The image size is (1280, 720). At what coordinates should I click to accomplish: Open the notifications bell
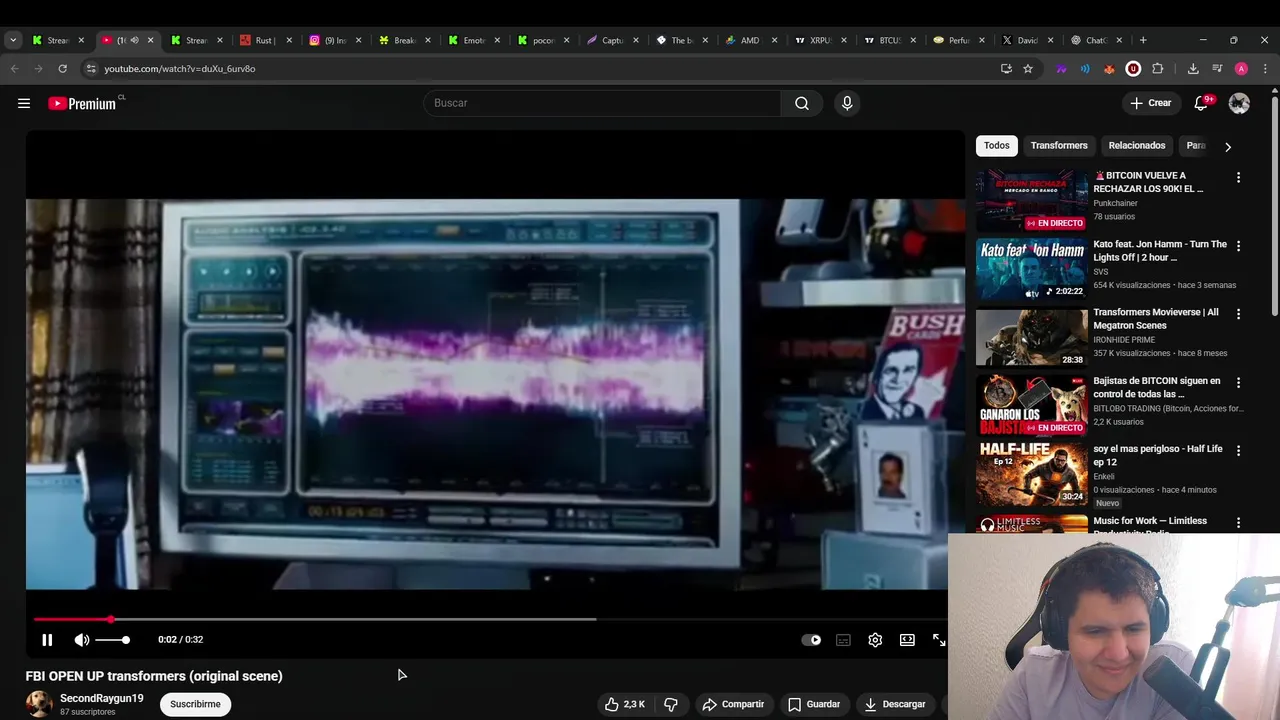tap(1201, 103)
